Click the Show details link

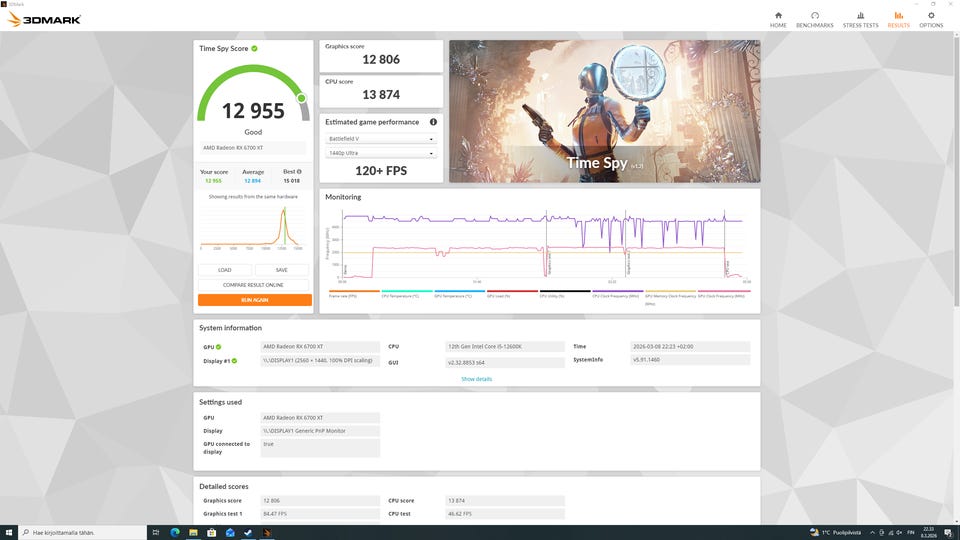coord(476,379)
